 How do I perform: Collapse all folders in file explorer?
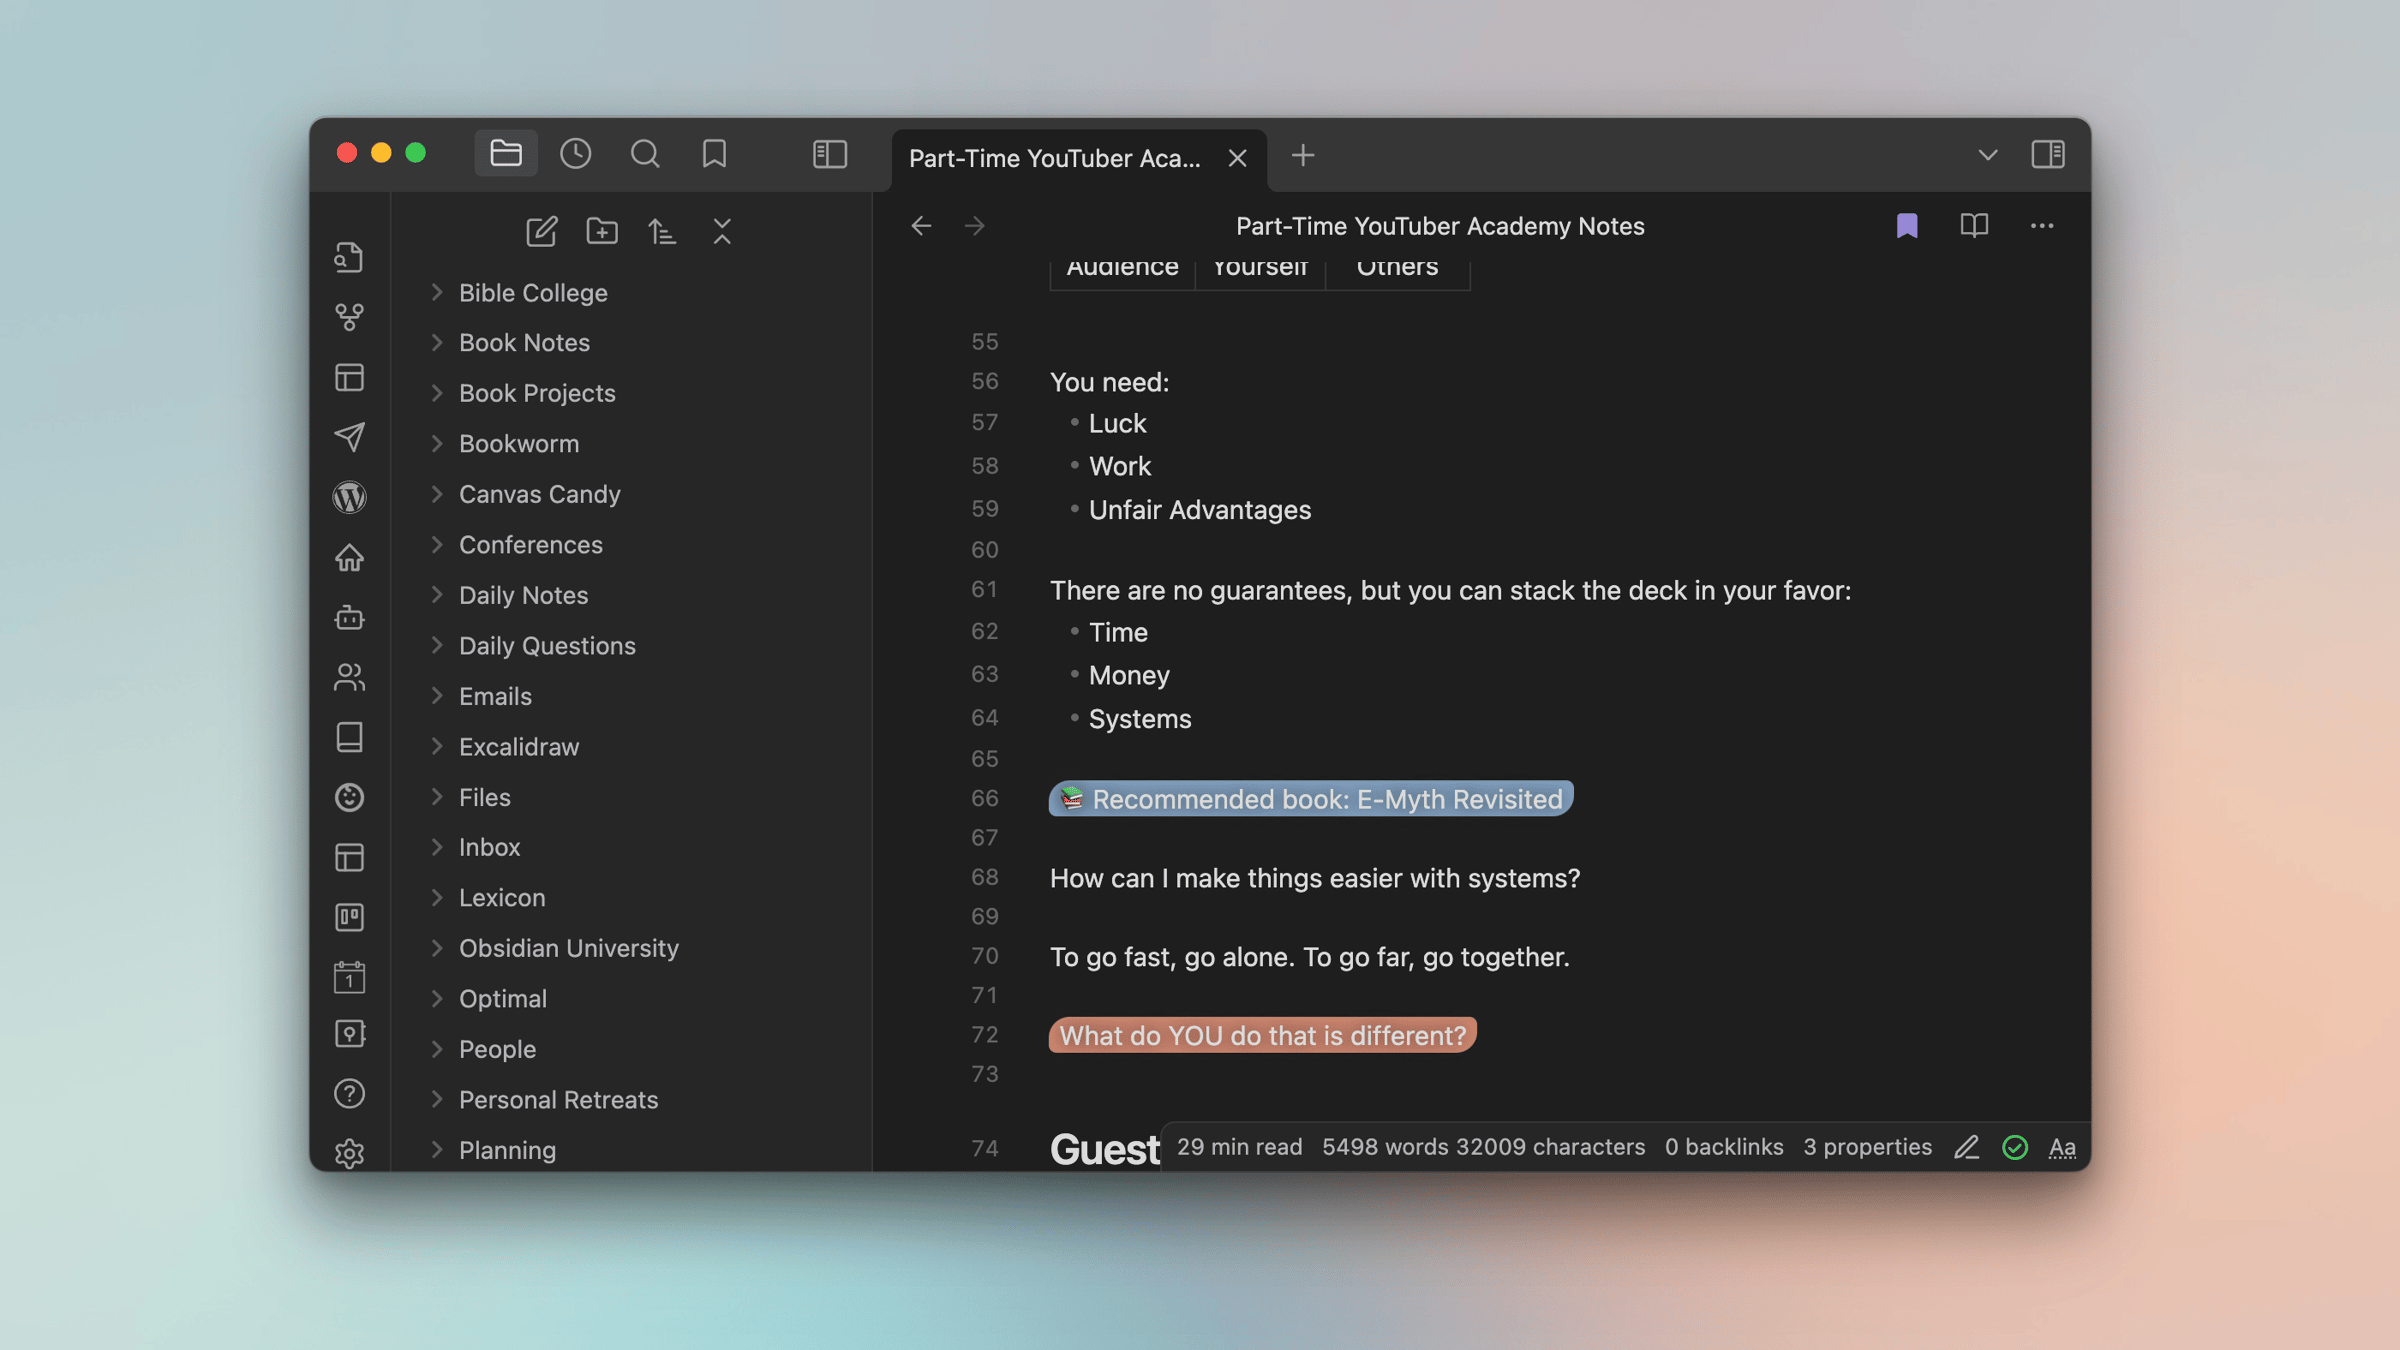(722, 231)
